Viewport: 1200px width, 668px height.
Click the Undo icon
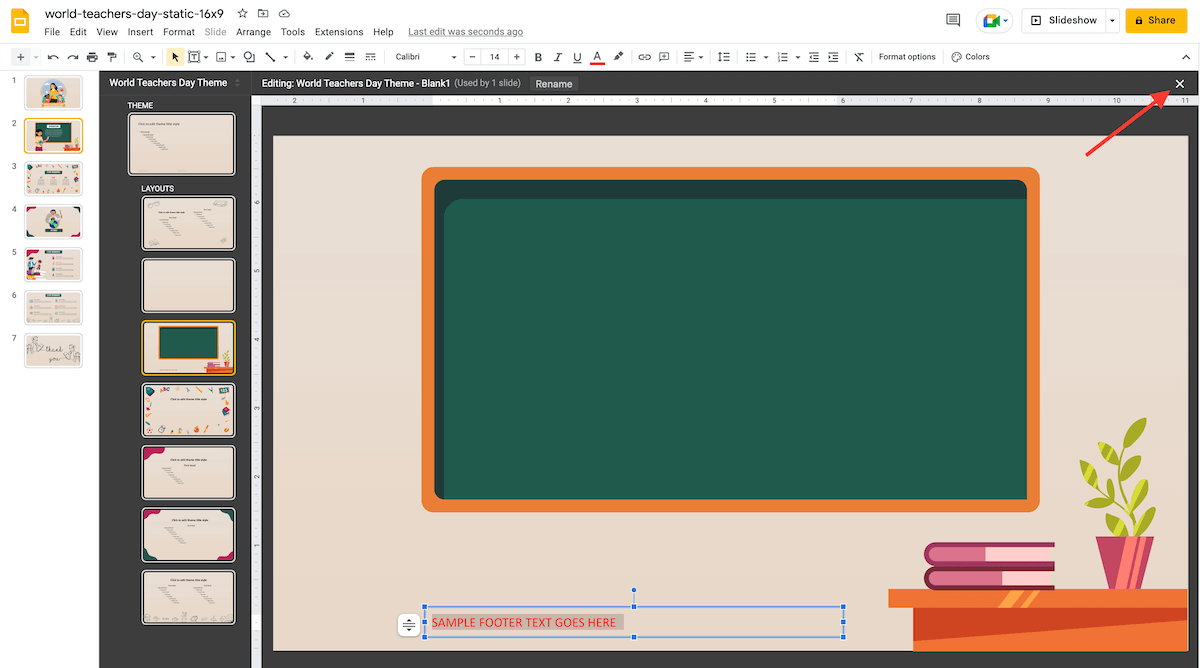(x=52, y=57)
